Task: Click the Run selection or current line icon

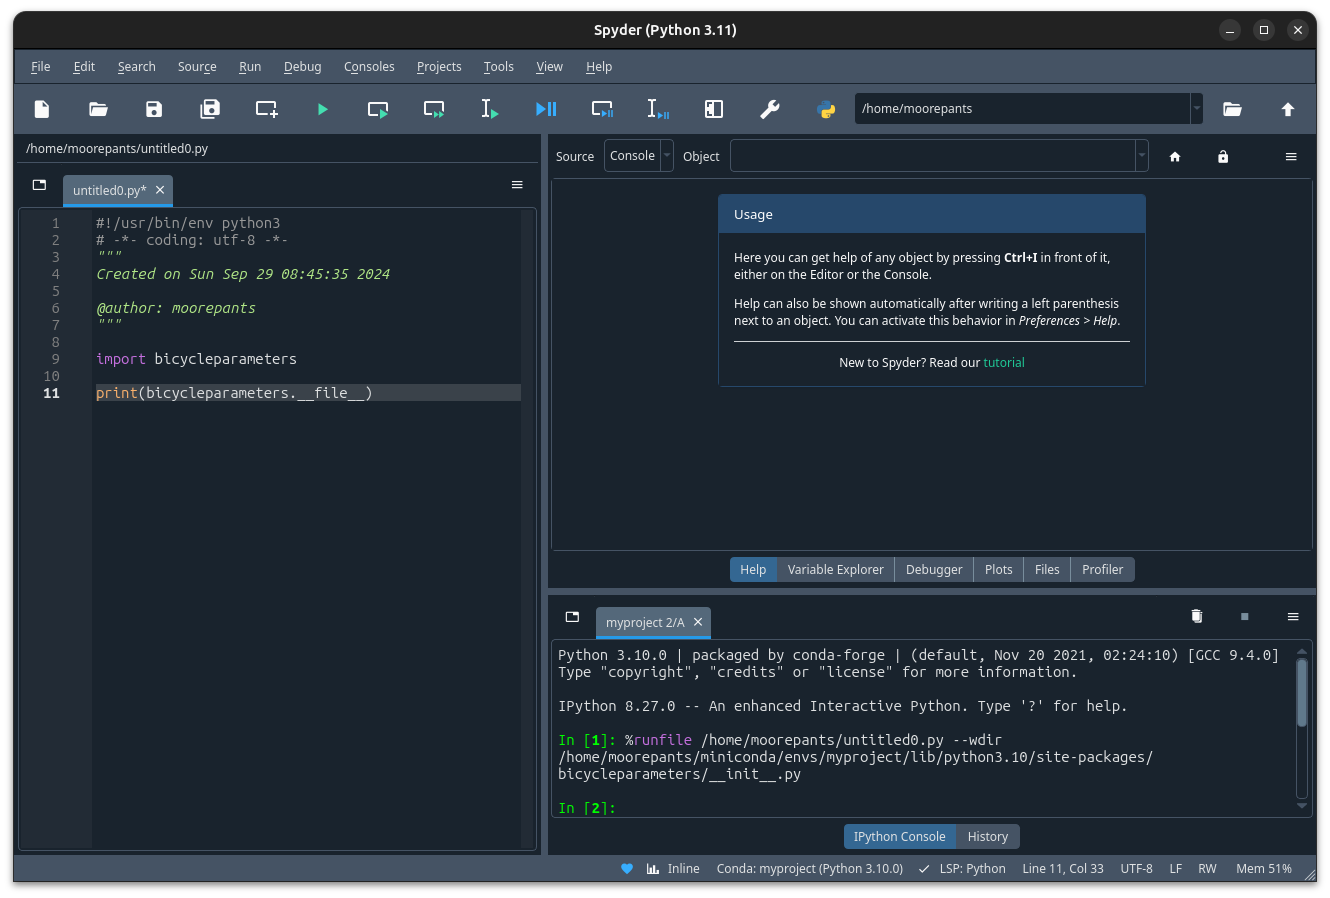Action: (490, 109)
